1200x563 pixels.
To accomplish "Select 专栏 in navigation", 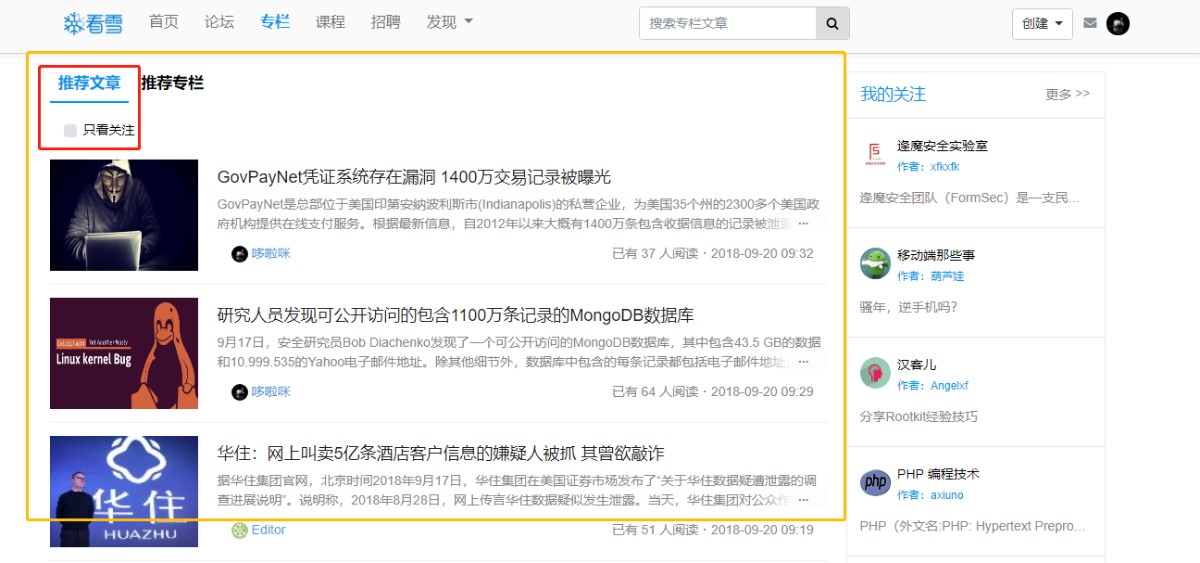I will tap(275, 22).
